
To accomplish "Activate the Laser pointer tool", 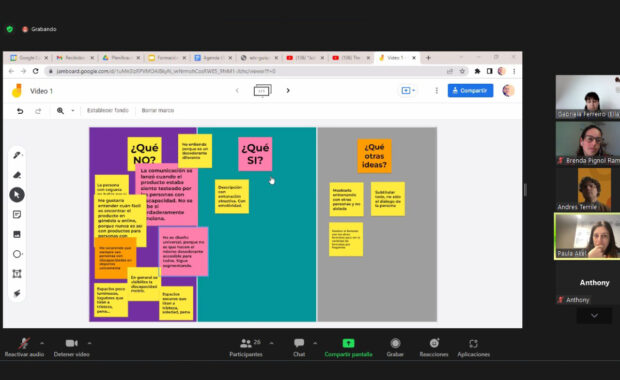I will pos(17,293).
